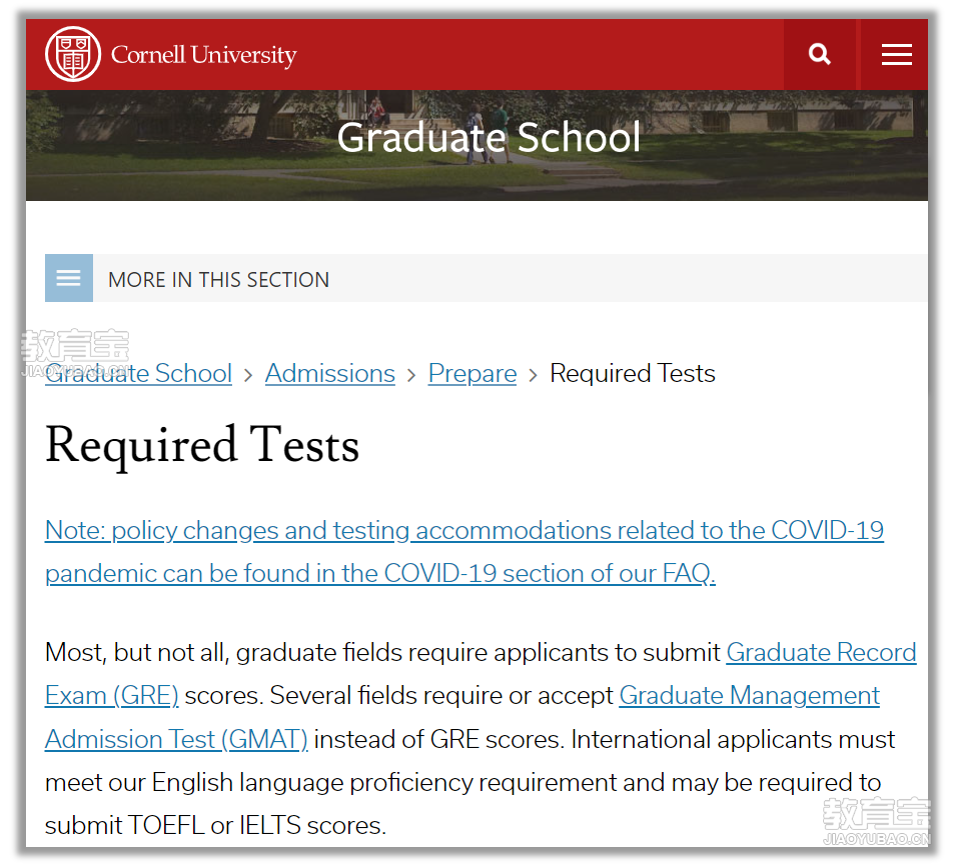953x868 pixels.
Task: Click the MORE IN THIS SECTION label
Action: 219,280
